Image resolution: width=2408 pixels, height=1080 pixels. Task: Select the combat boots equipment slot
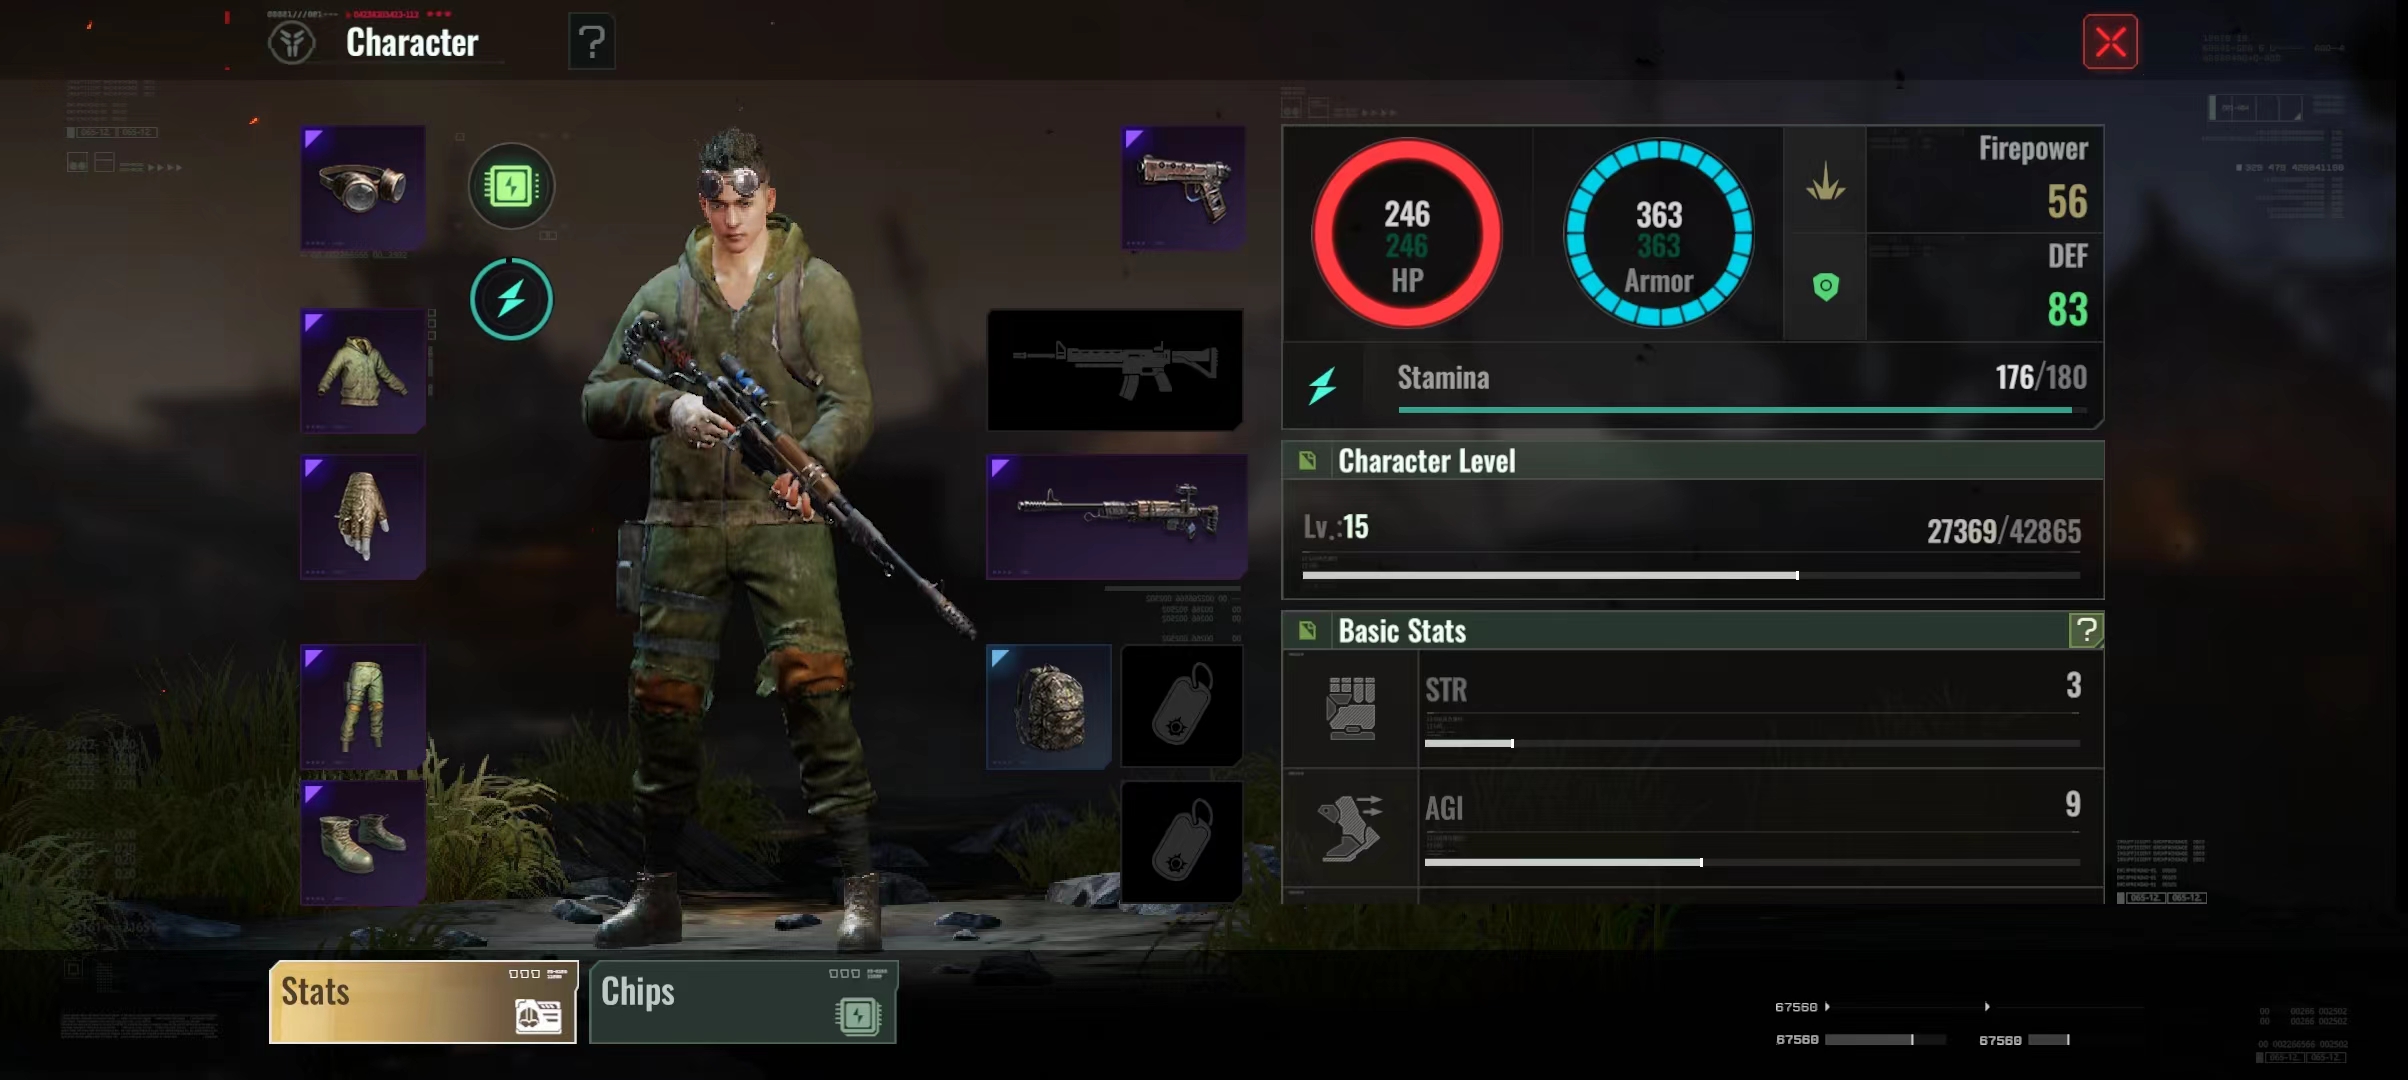point(363,843)
